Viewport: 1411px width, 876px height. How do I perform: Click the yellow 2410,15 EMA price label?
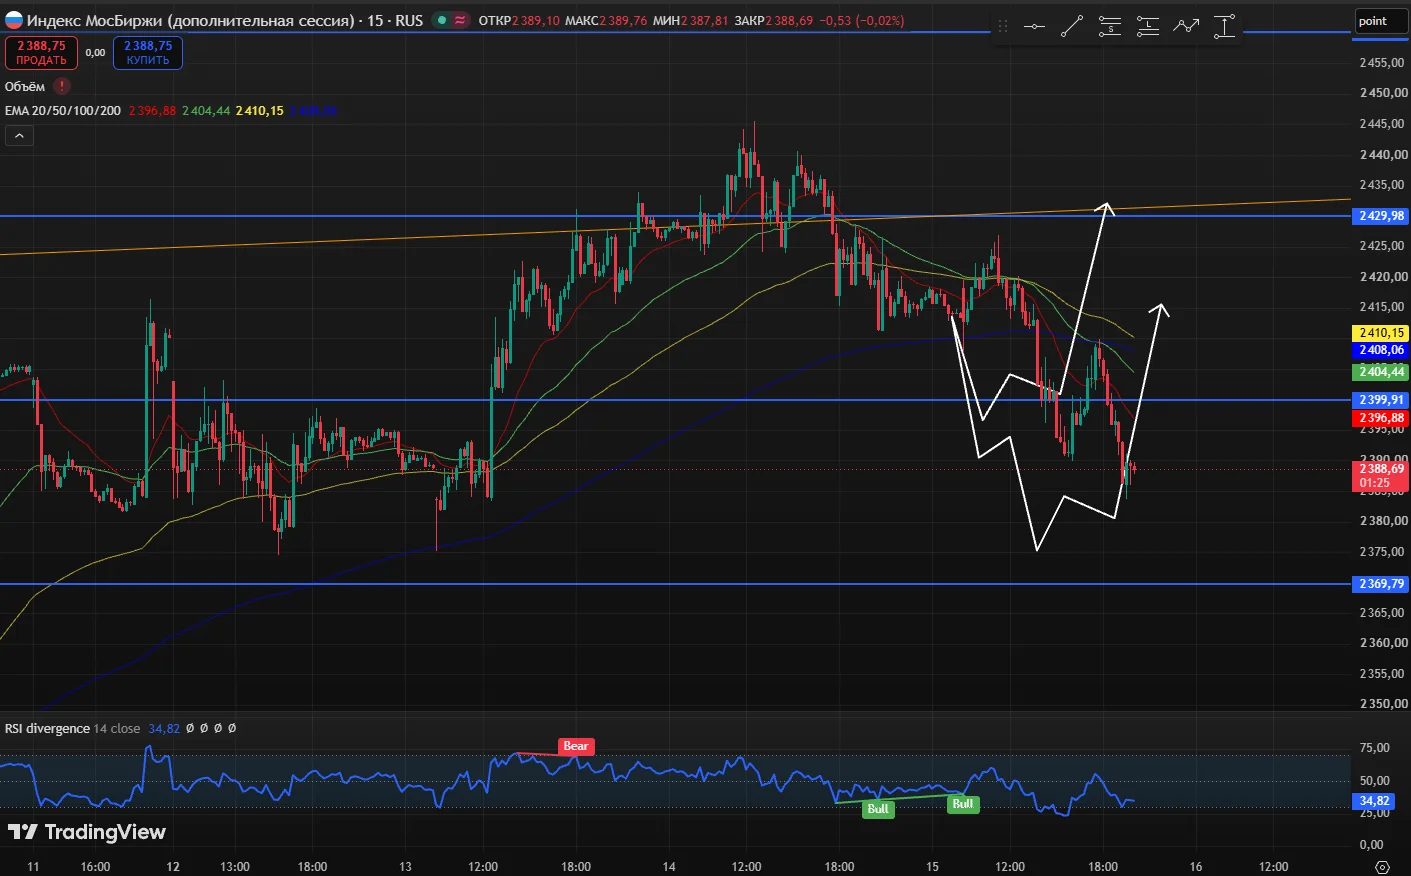coord(1381,333)
